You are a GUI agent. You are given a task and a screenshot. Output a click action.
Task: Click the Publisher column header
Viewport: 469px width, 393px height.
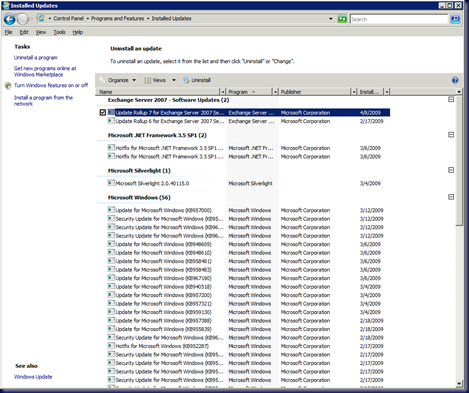click(315, 92)
